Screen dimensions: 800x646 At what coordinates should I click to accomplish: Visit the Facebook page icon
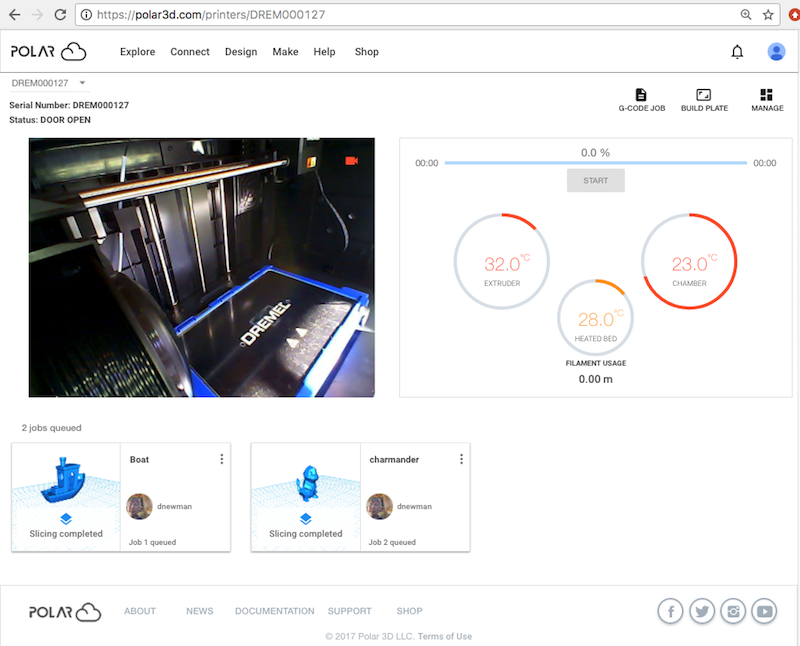(x=670, y=611)
